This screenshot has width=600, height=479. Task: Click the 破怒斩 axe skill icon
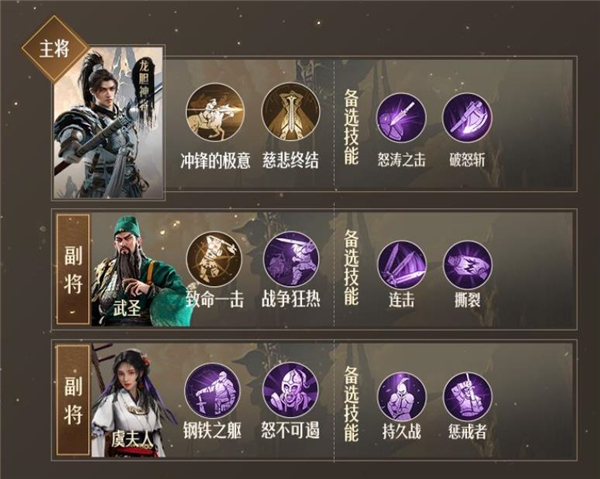[467, 118]
